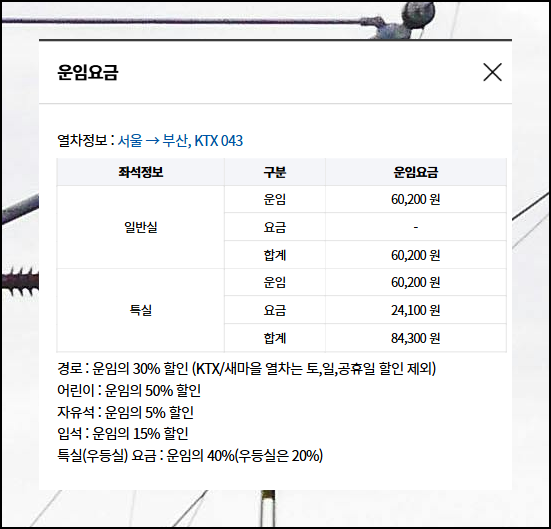Click the 열차정보 label
Viewport: 551px width, 529px height.
point(82,141)
